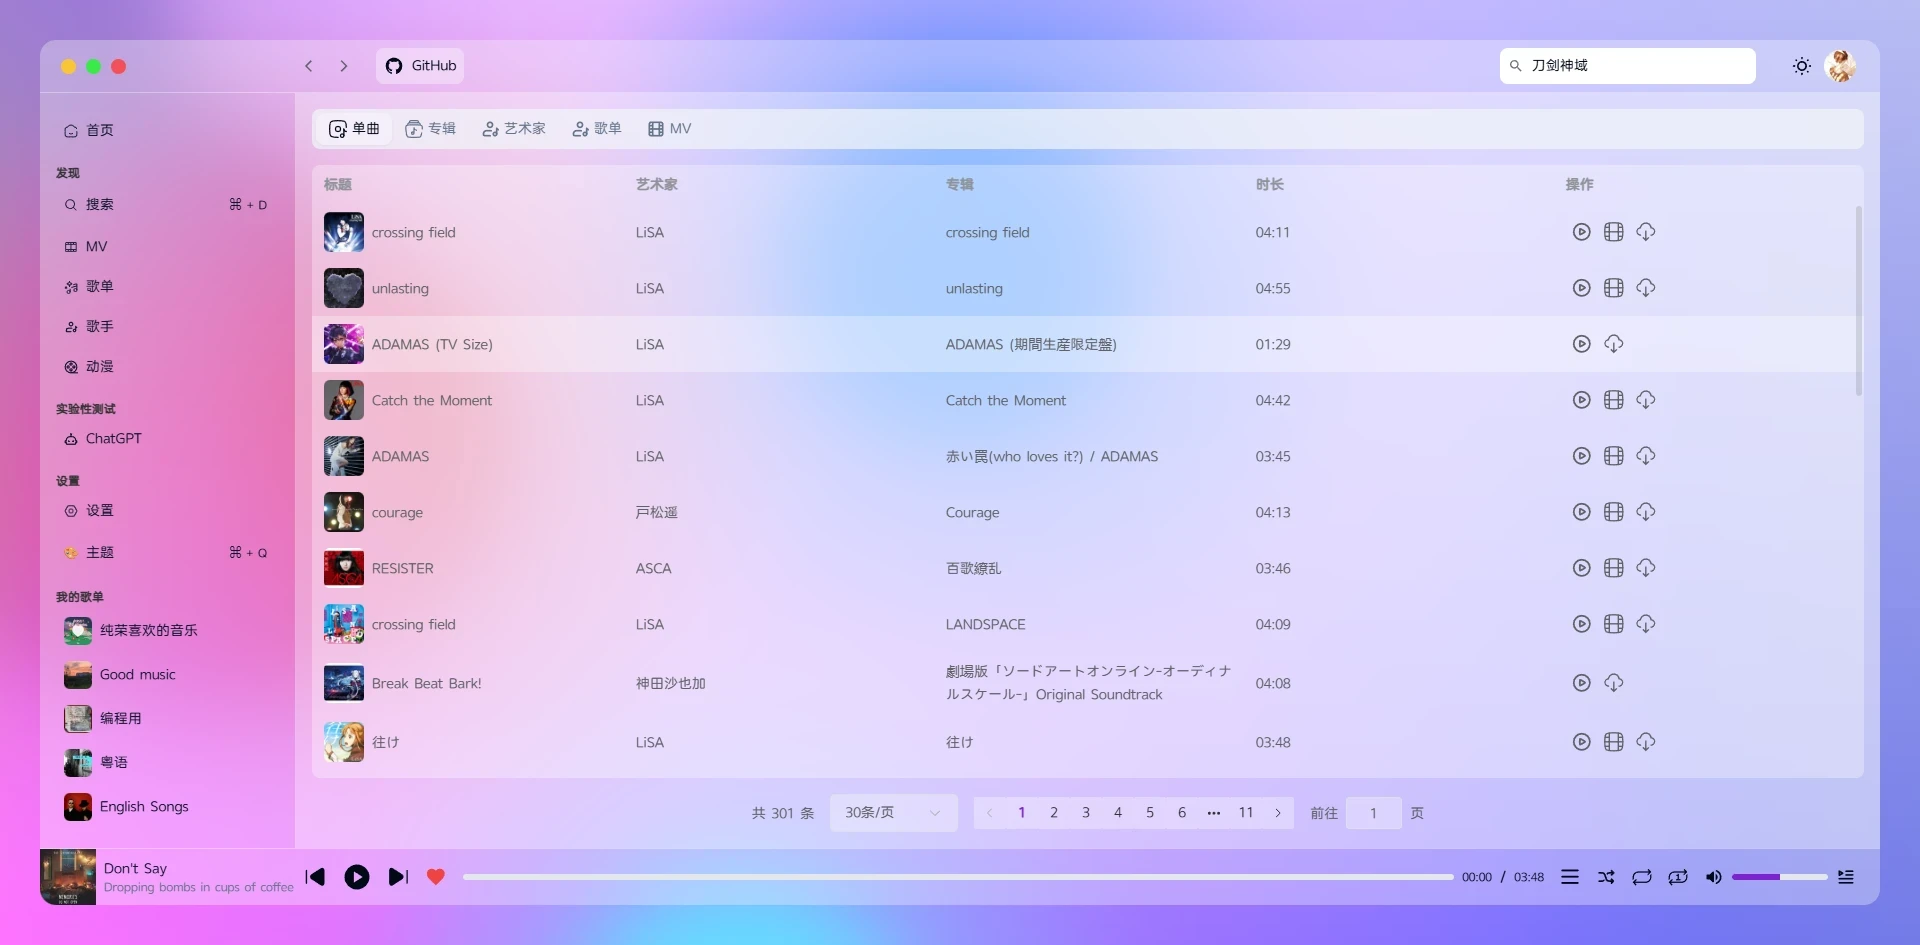This screenshot has width=1920, height=945.
Task: Open the current play queue list
Action: pos(1570,877)
